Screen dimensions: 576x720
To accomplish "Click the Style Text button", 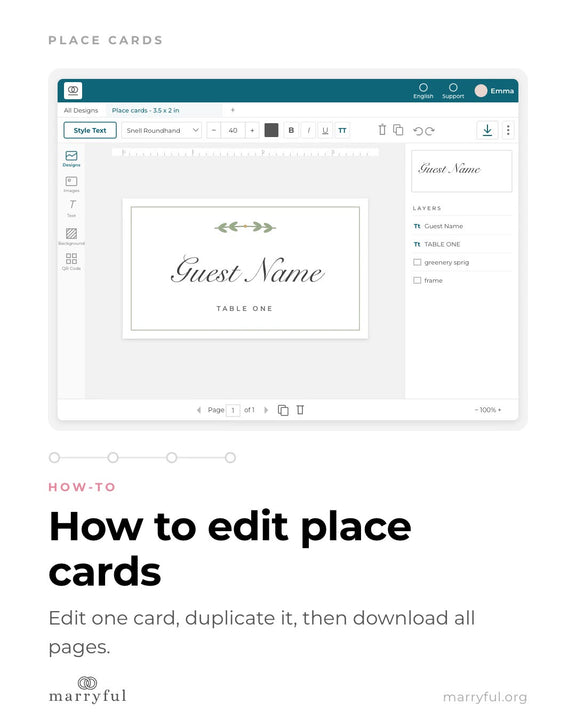I will click(x=90, y=130).
